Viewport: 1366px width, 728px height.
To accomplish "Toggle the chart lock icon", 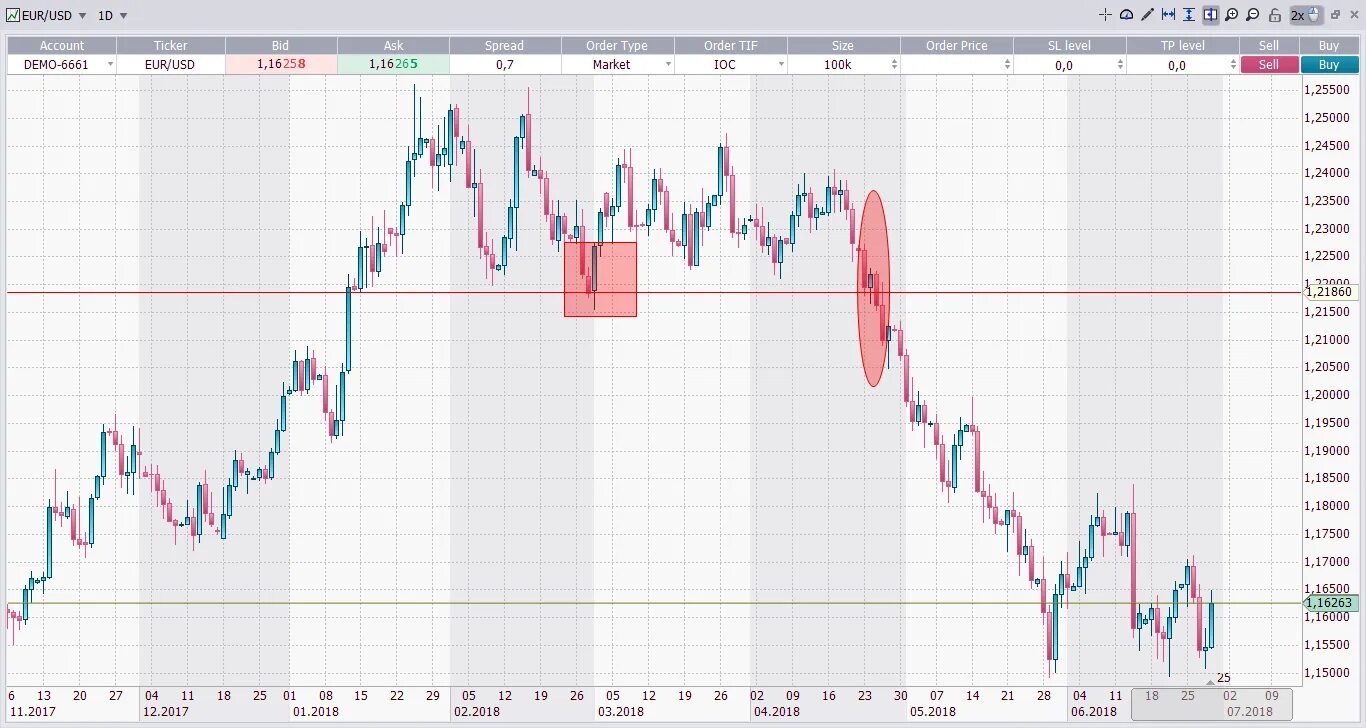I will click(1274, 15).
